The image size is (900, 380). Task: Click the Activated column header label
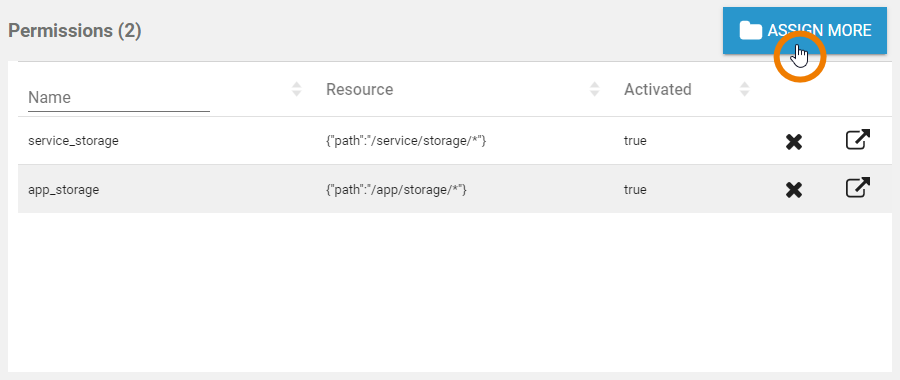pyautogui.click(x=658, y=90)
